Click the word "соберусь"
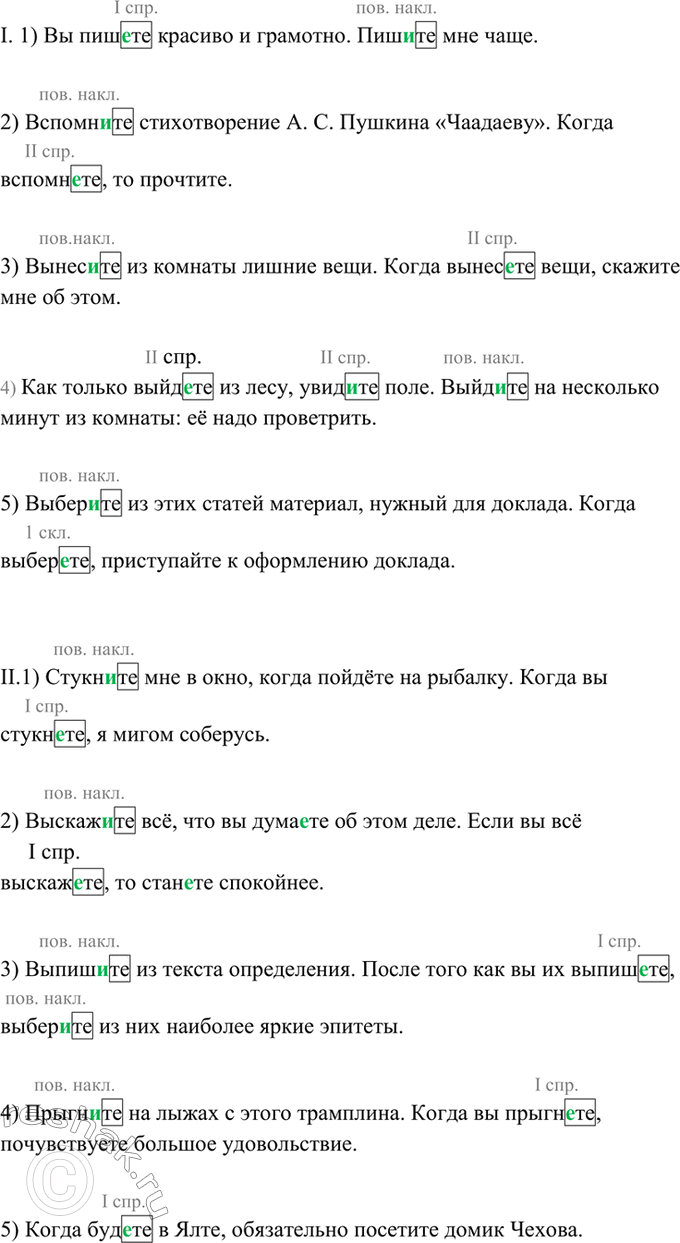This screenshot has height=1243, width=680. [223, 736]
